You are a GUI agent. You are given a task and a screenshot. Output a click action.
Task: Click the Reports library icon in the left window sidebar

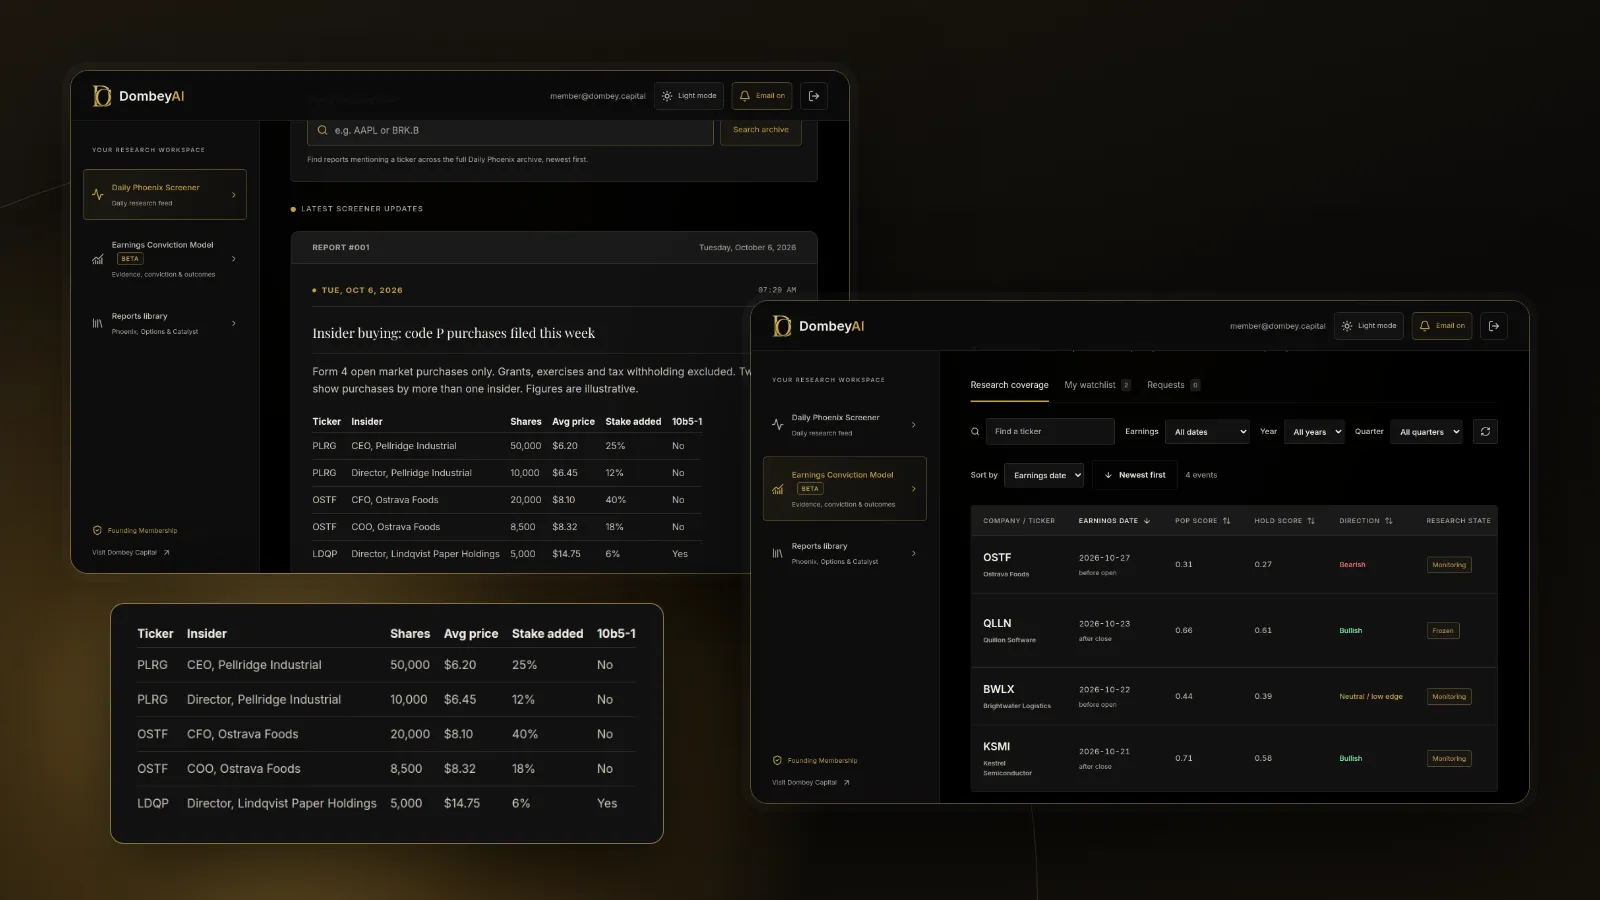pos(97,323)
